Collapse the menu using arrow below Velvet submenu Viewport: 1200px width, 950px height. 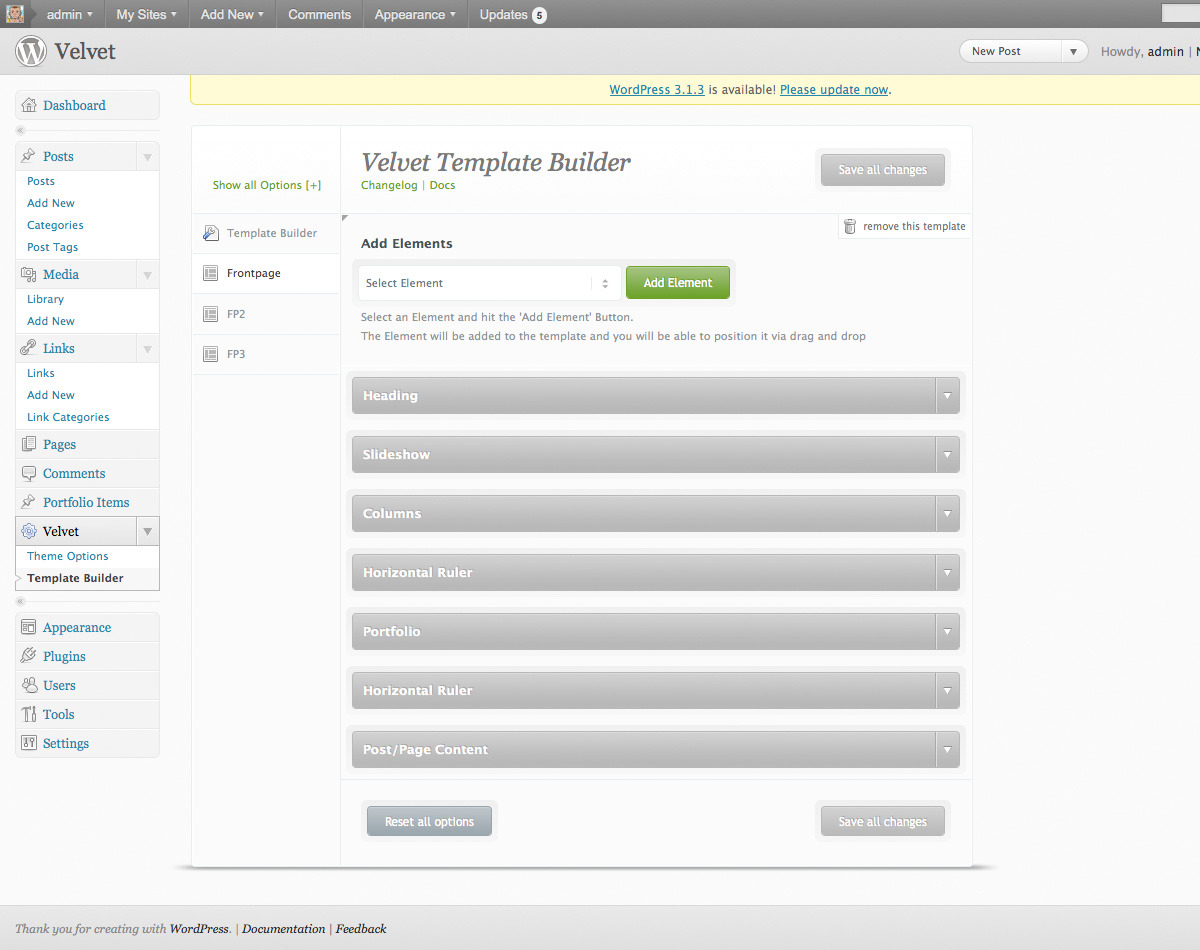point(20,601)
